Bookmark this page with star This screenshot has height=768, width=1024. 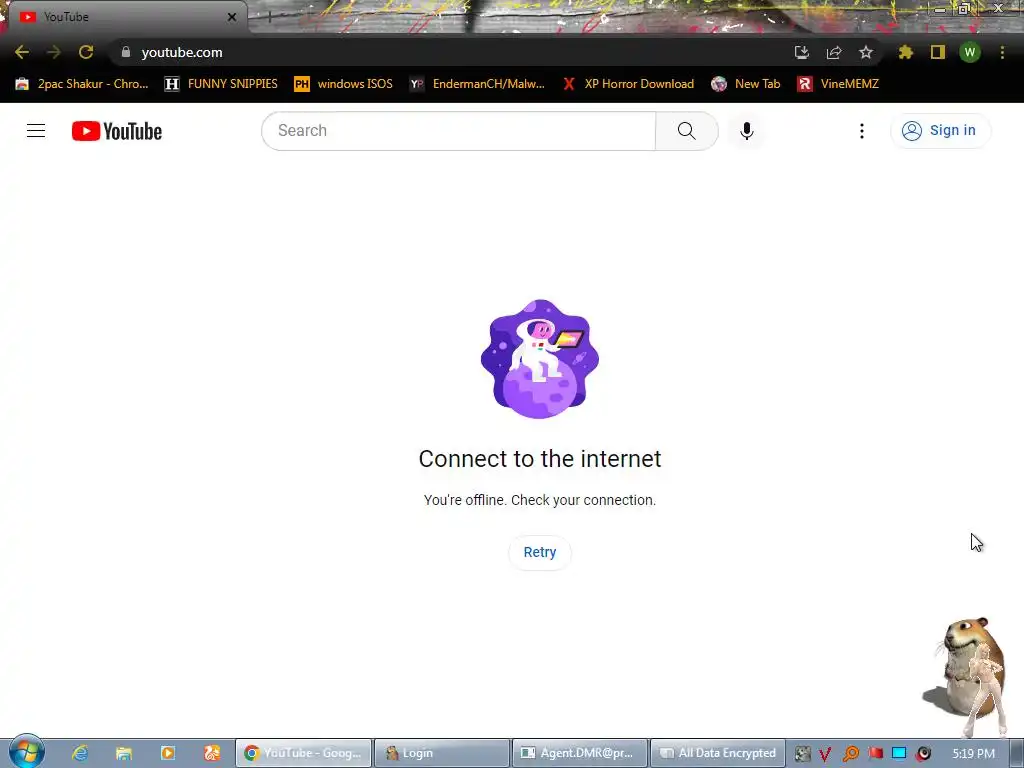point(866,52)
